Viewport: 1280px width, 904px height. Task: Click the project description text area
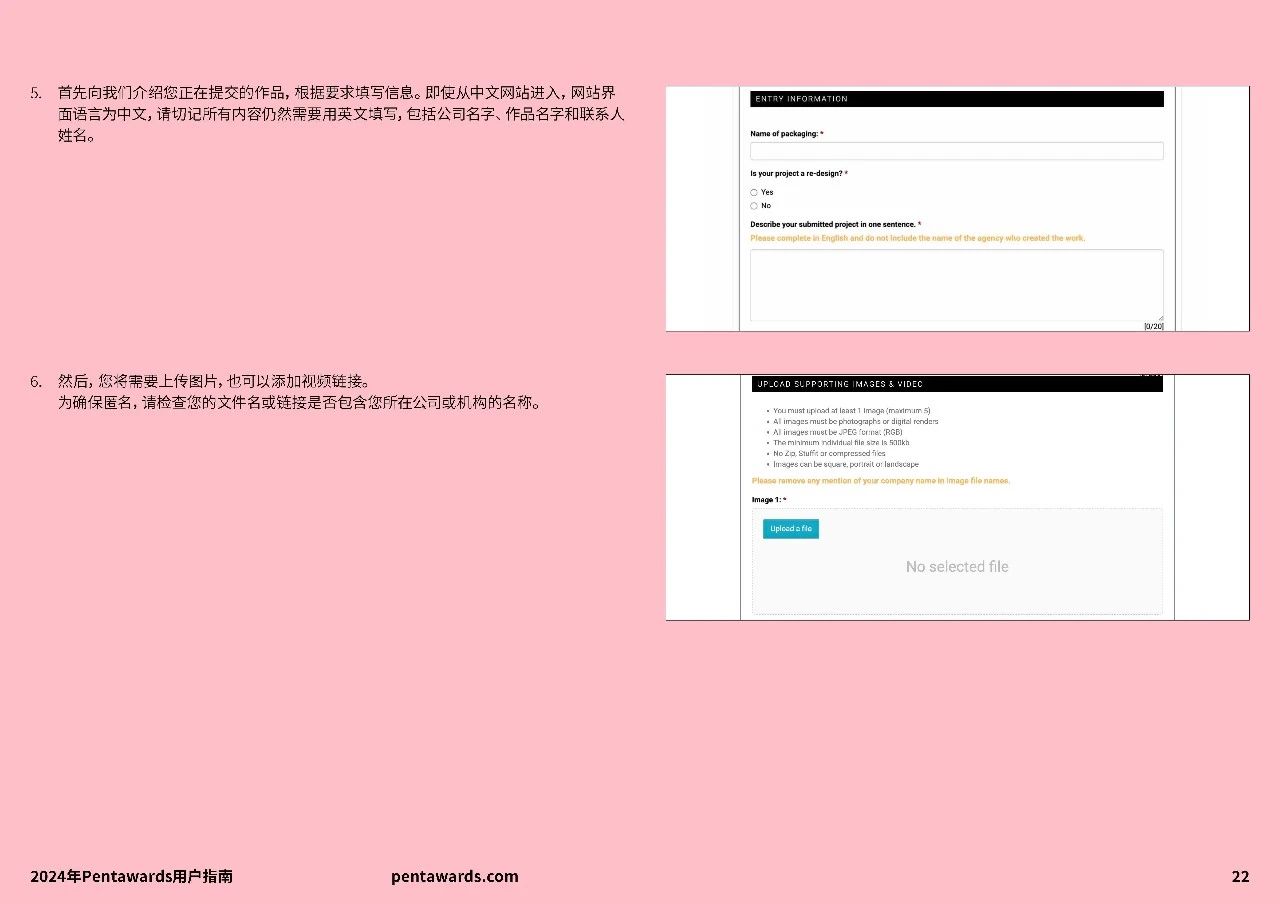coord(956,285)
